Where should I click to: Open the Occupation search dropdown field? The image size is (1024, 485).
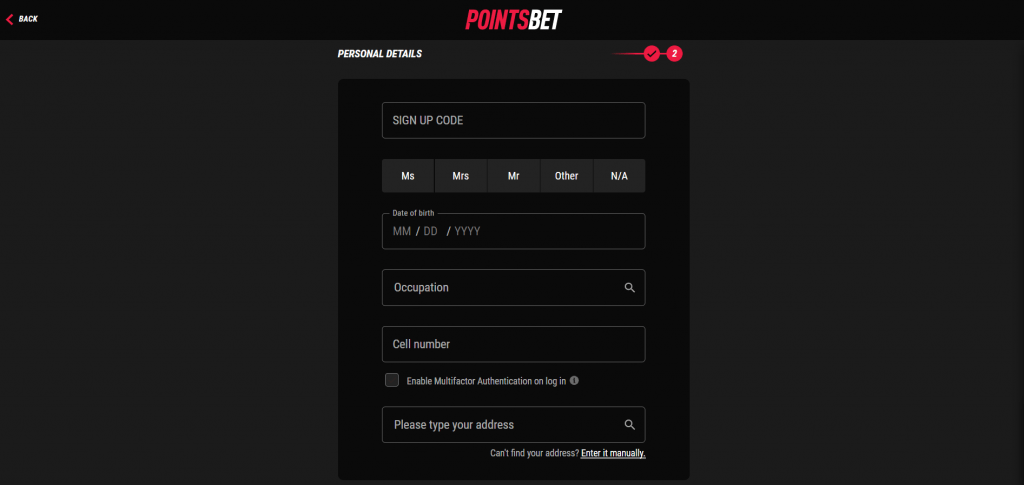[513, 287]
